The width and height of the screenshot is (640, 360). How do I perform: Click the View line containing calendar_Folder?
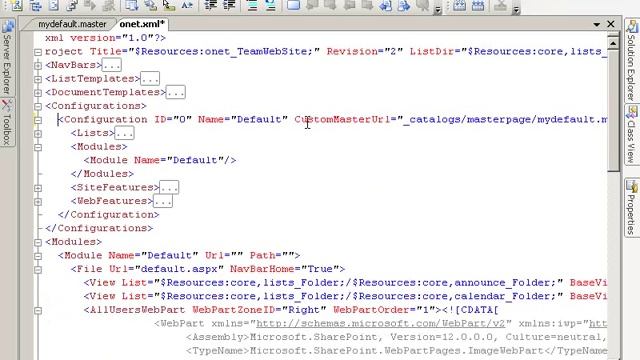(x=345, y=296)
